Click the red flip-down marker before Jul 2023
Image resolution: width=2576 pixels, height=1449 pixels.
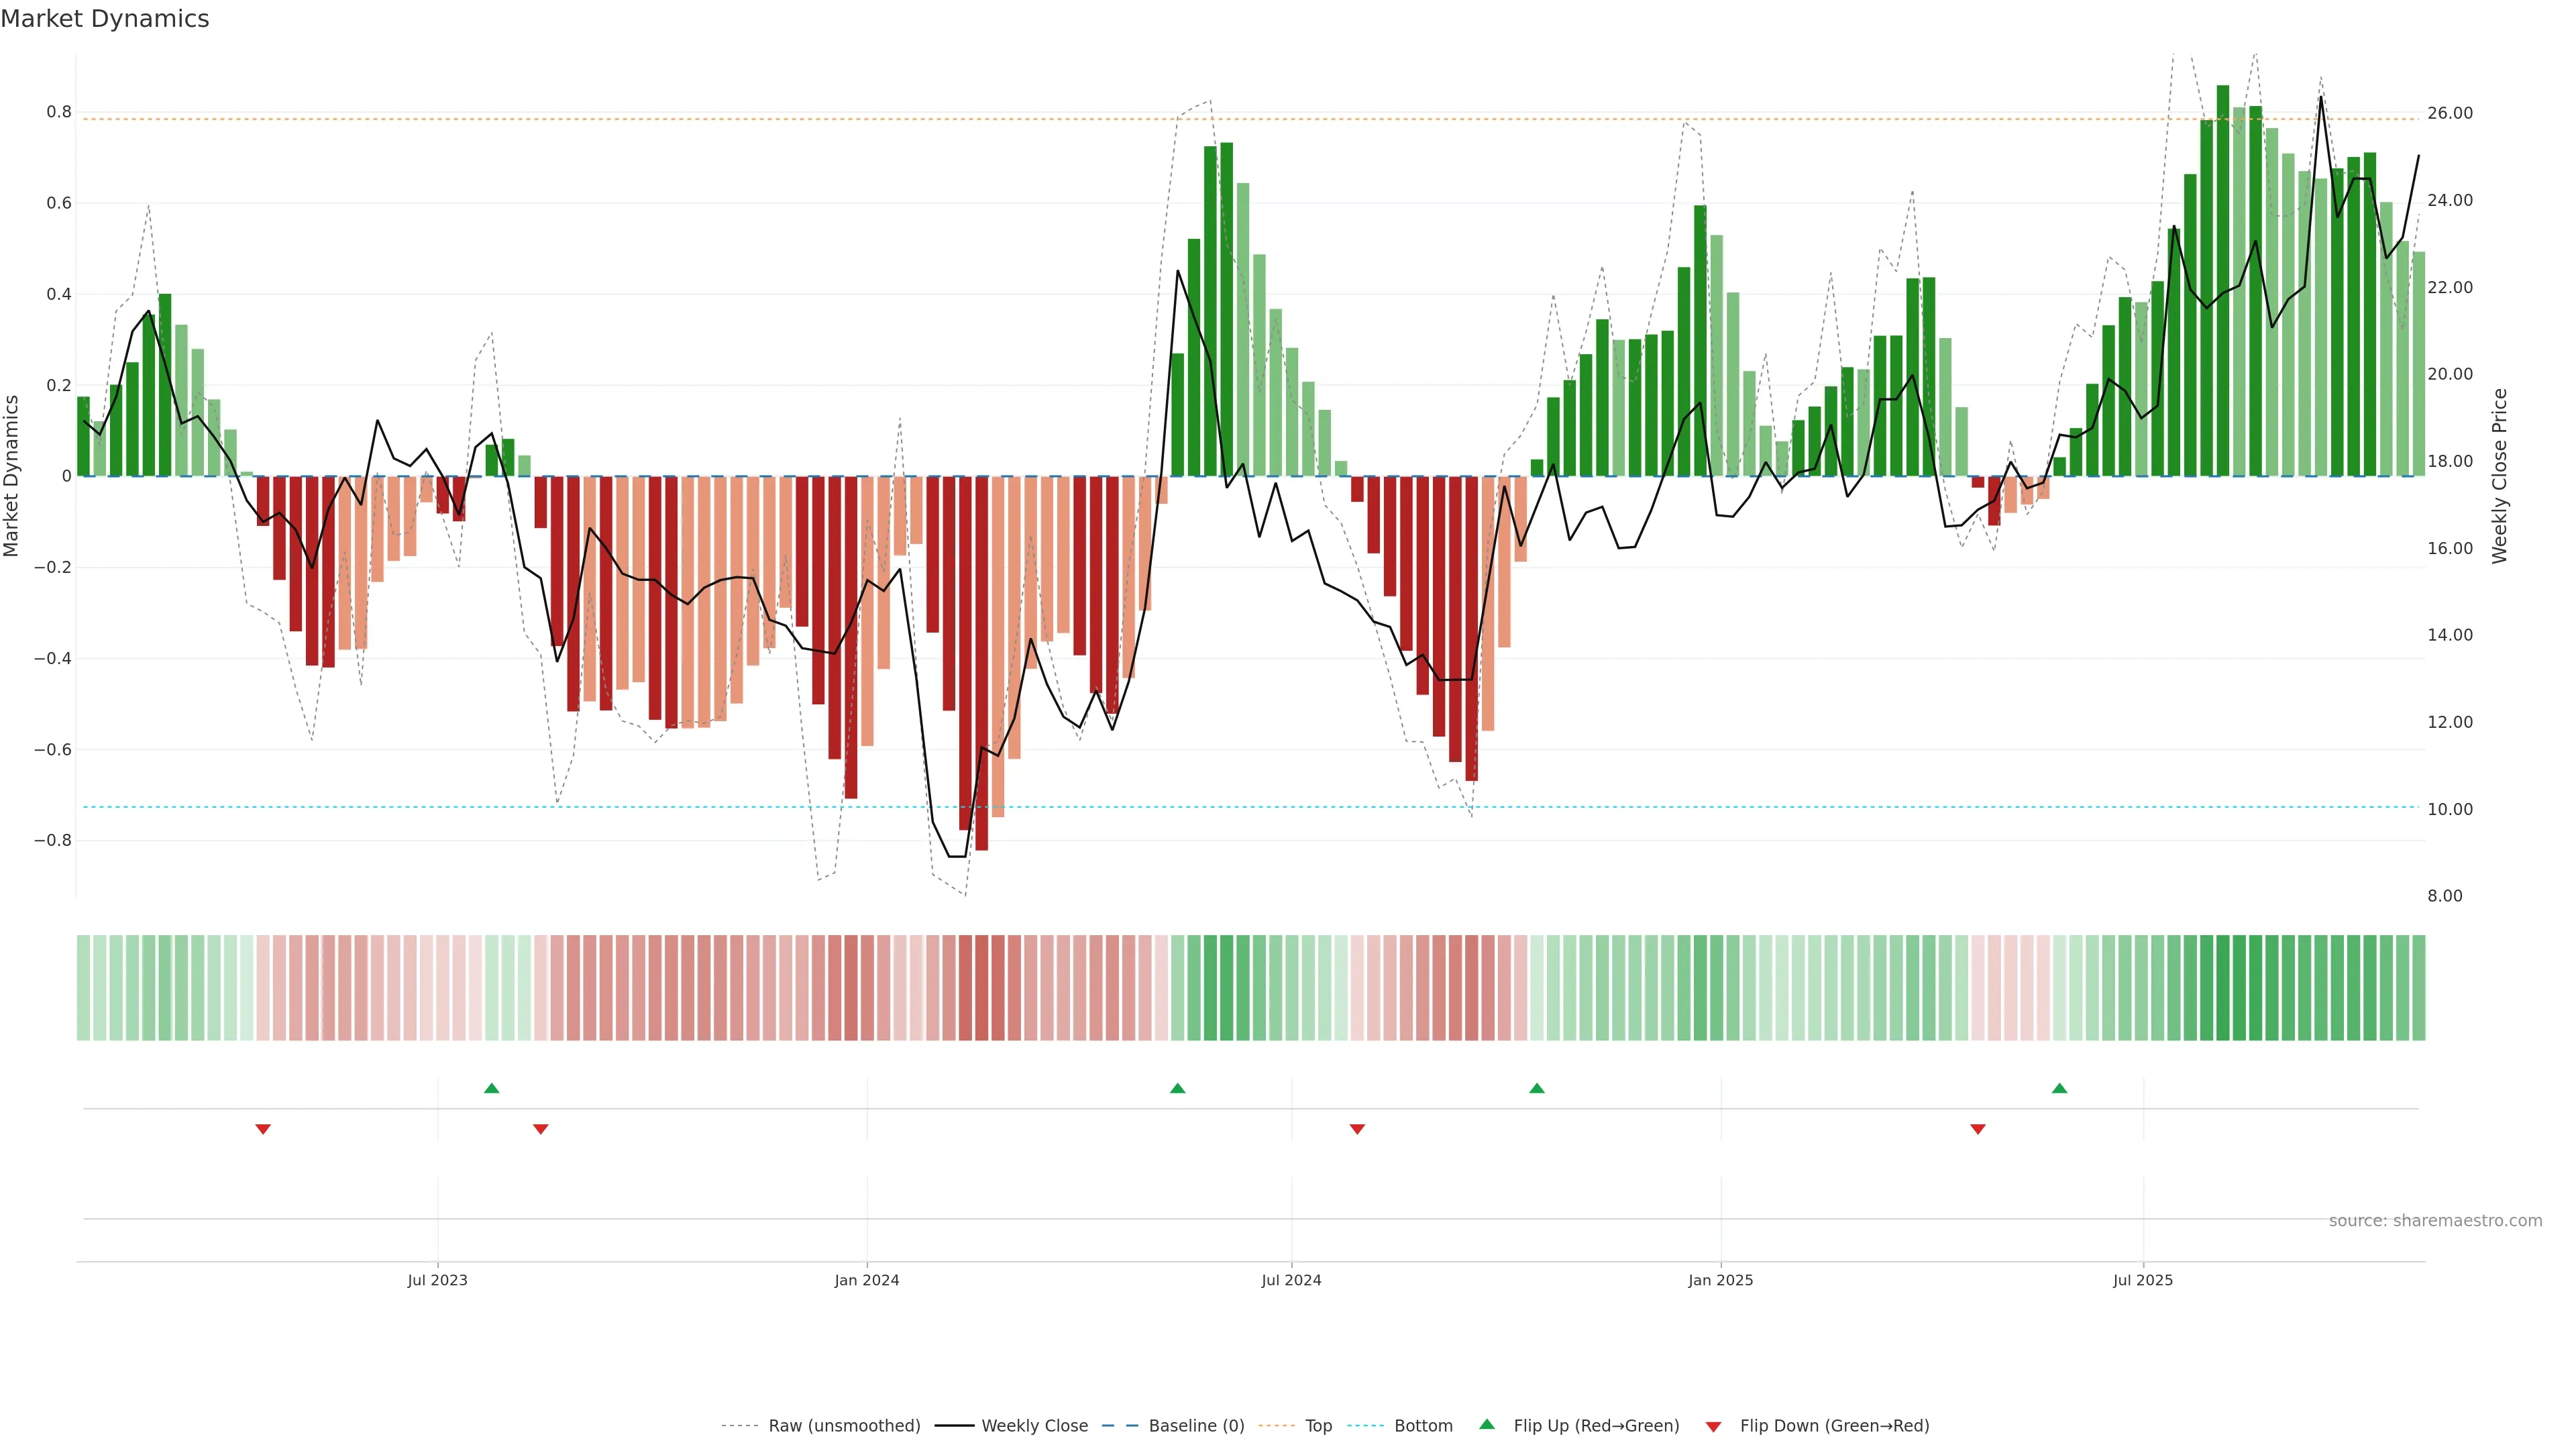[263, 1129]
